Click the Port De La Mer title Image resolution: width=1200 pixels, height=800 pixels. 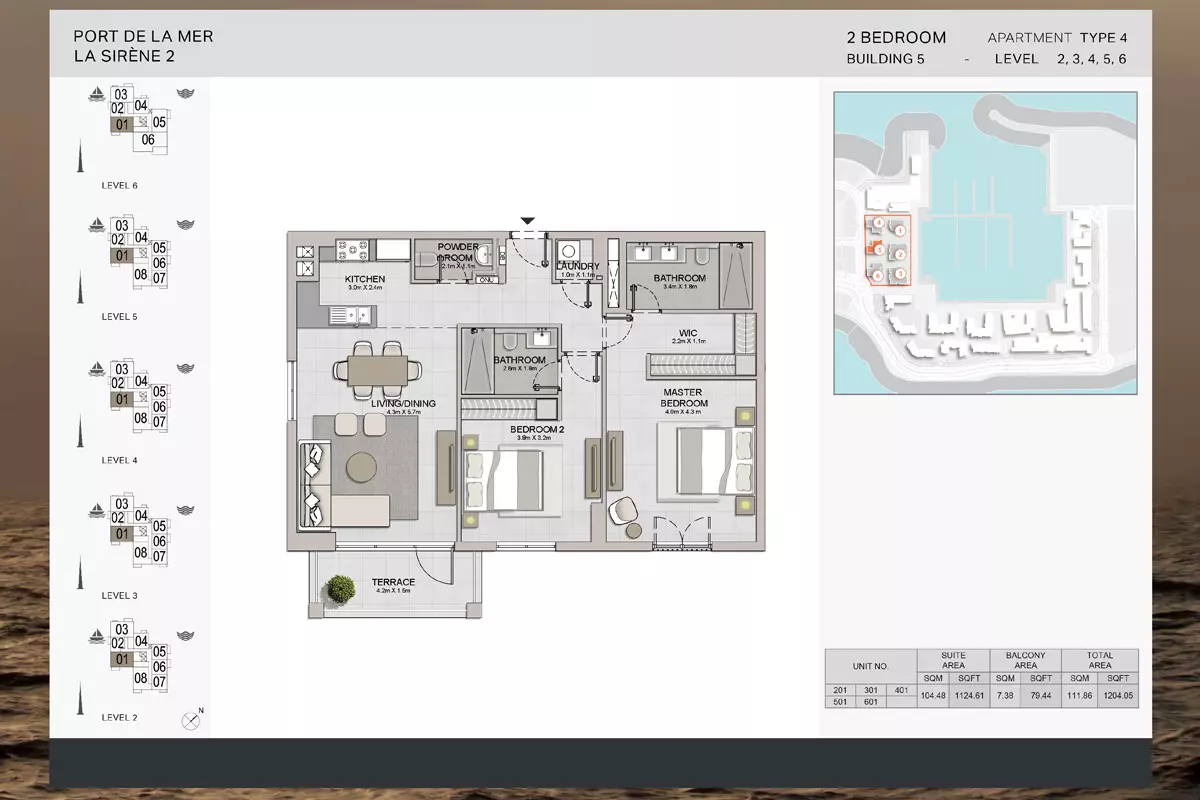[x=143, y=37]
